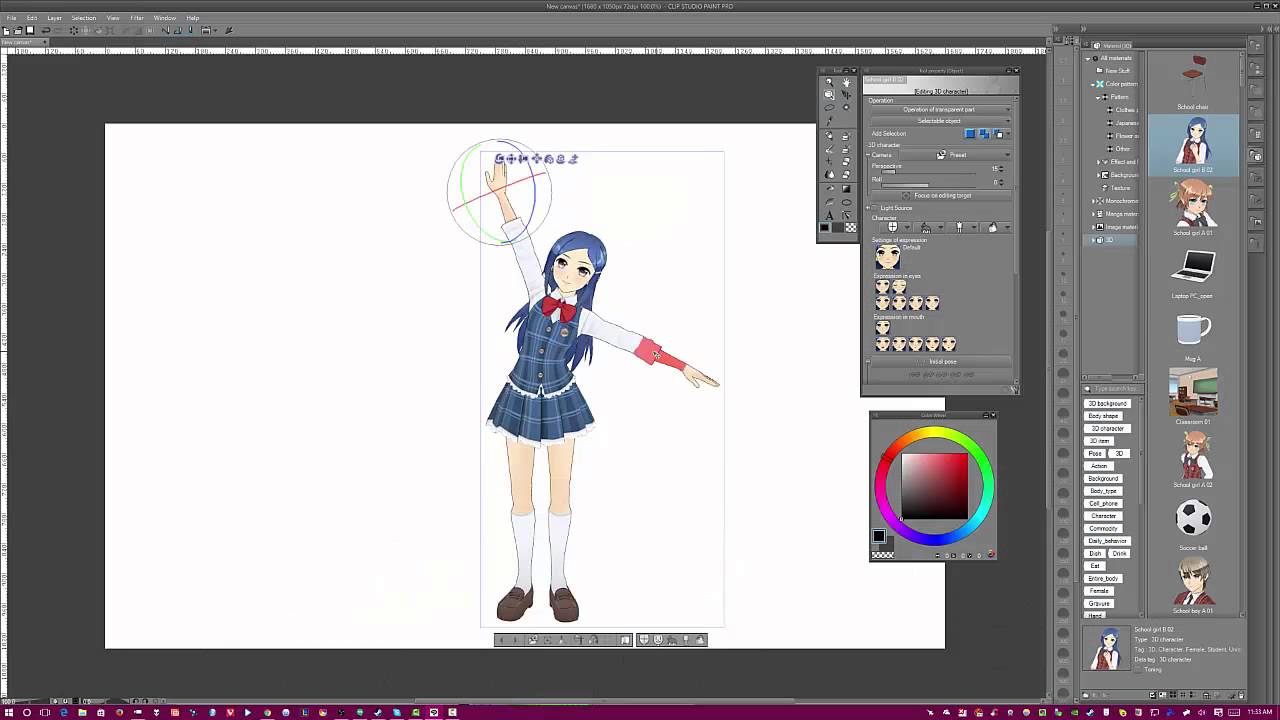The image size is (1280, 720).
Task: Click object launcher bar below 3D character
Action: 601,640
